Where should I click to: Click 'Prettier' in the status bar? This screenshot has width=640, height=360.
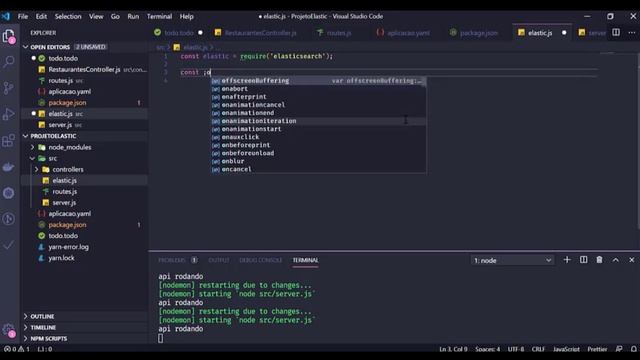597,349
